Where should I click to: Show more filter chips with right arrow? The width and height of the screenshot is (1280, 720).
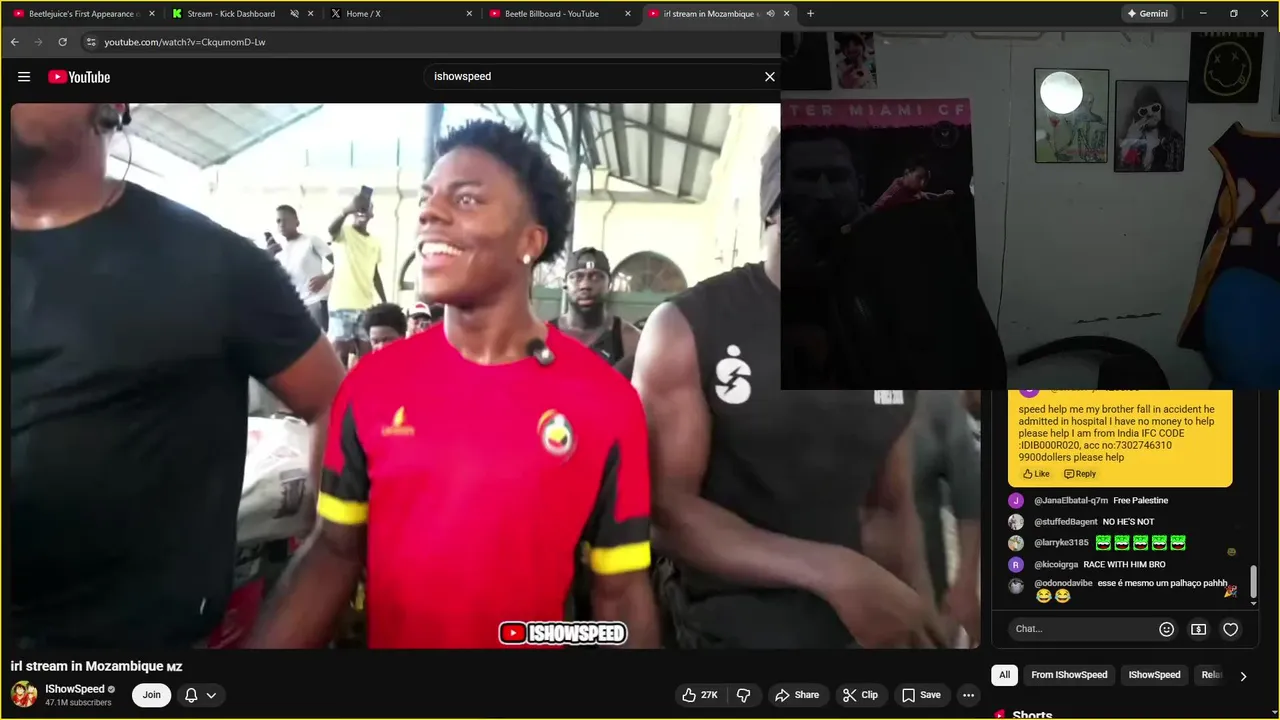pos(1243,676)
